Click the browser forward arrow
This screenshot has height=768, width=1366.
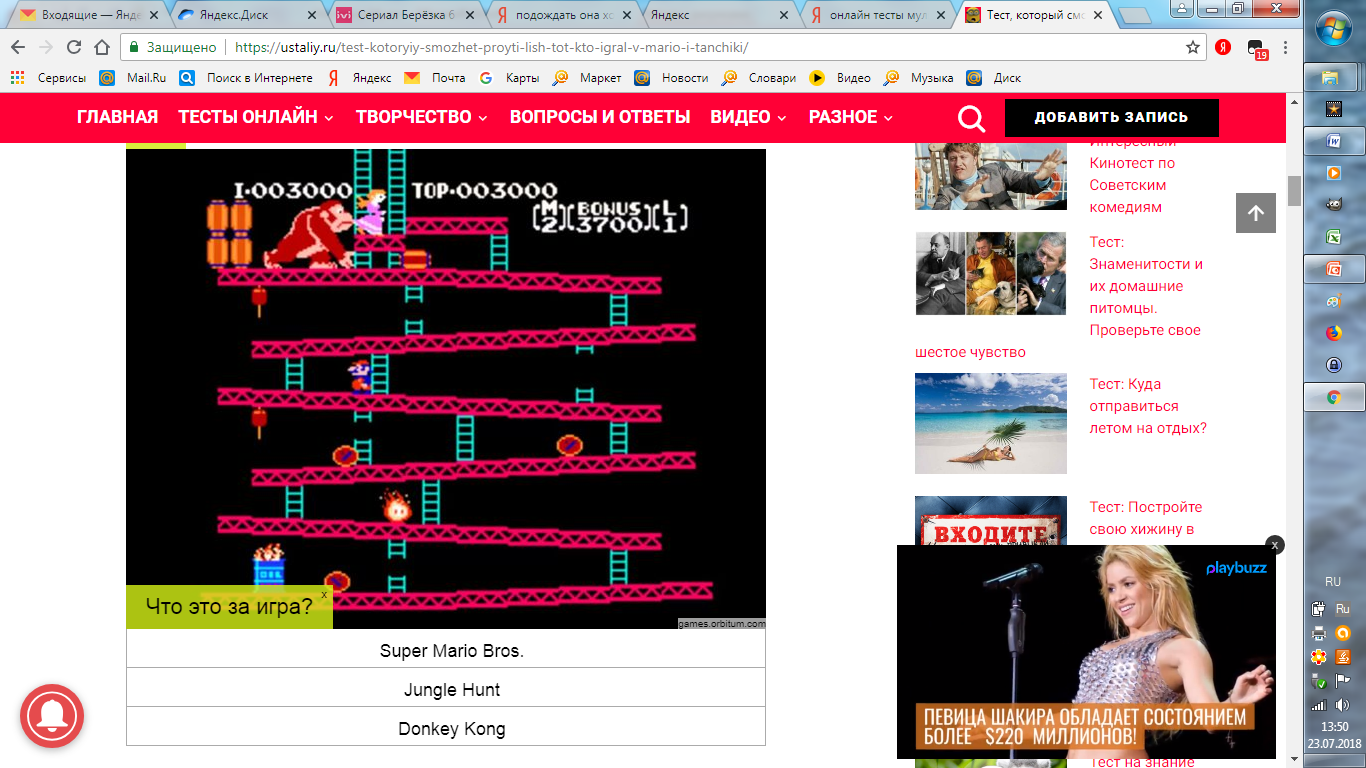pos(46,47)
